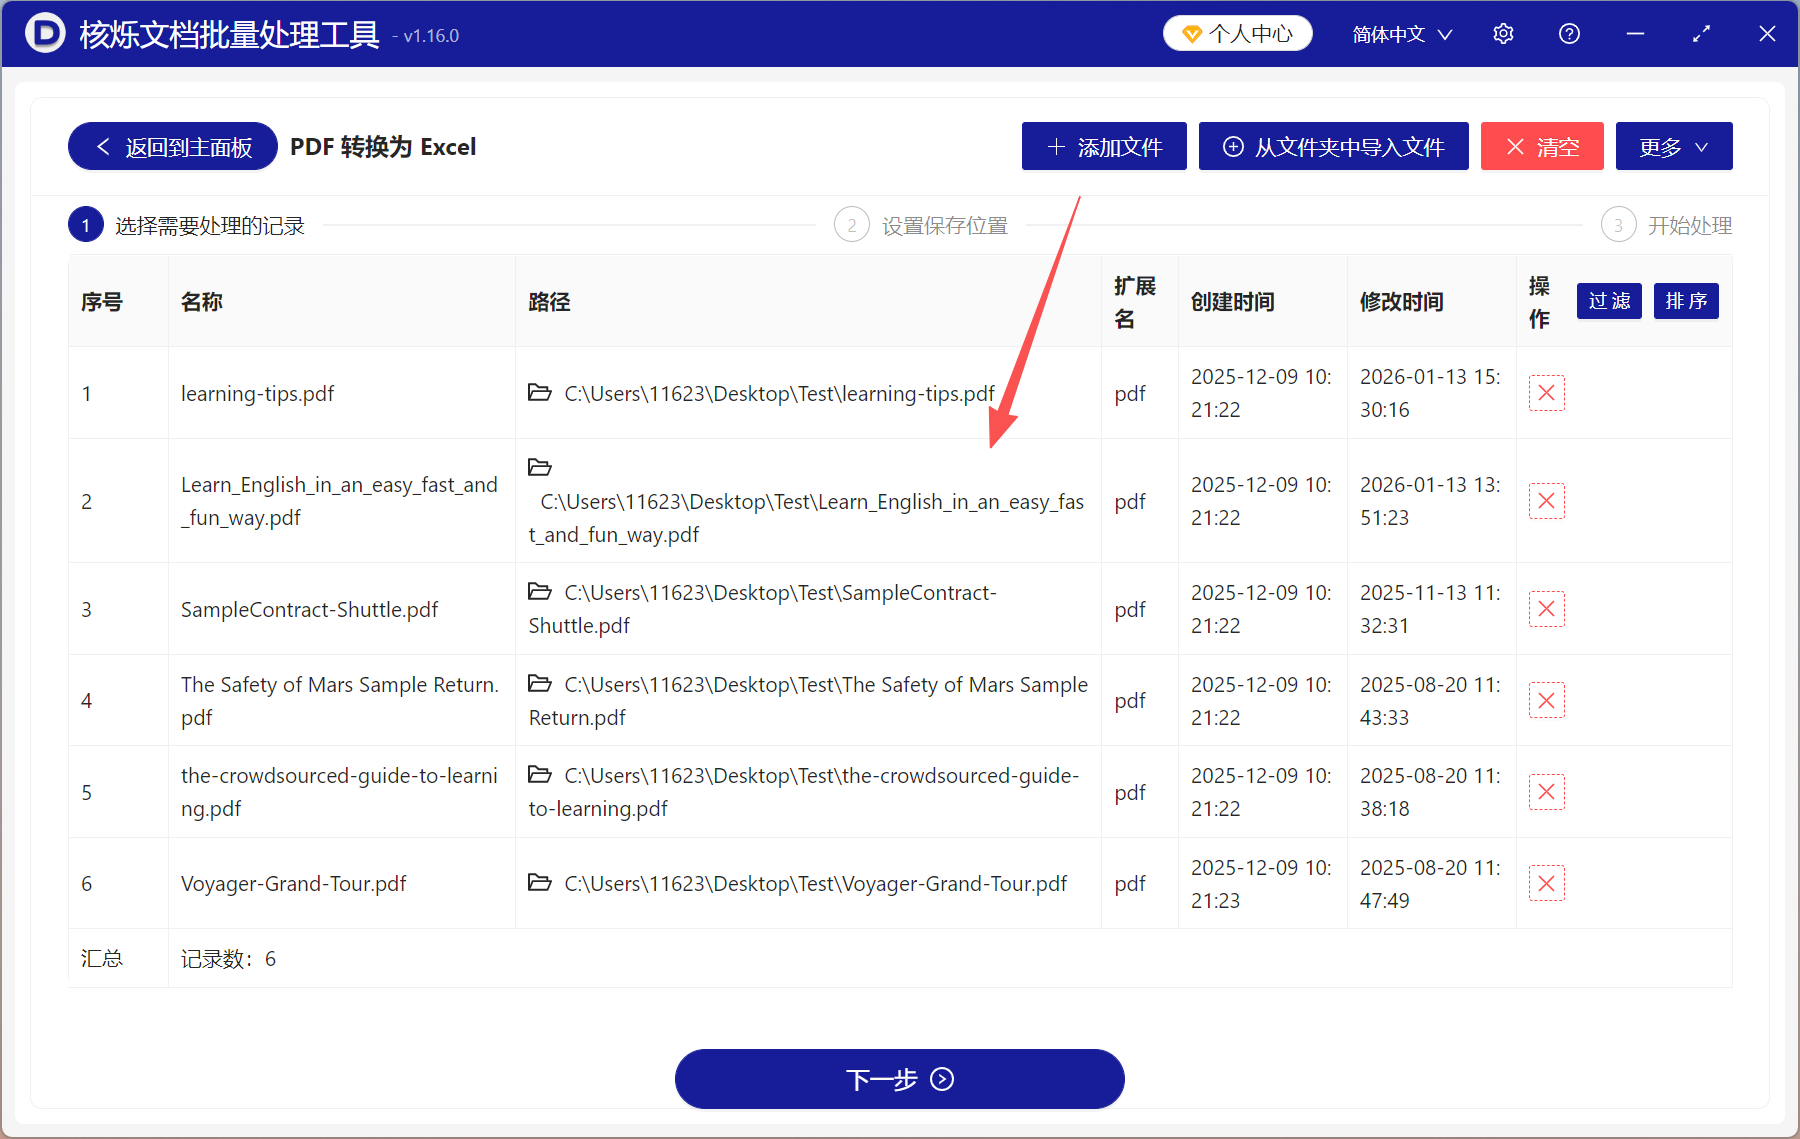1800x1139 pixels.
Task: Click the app logo icon
Action: (x=44, y=33)
